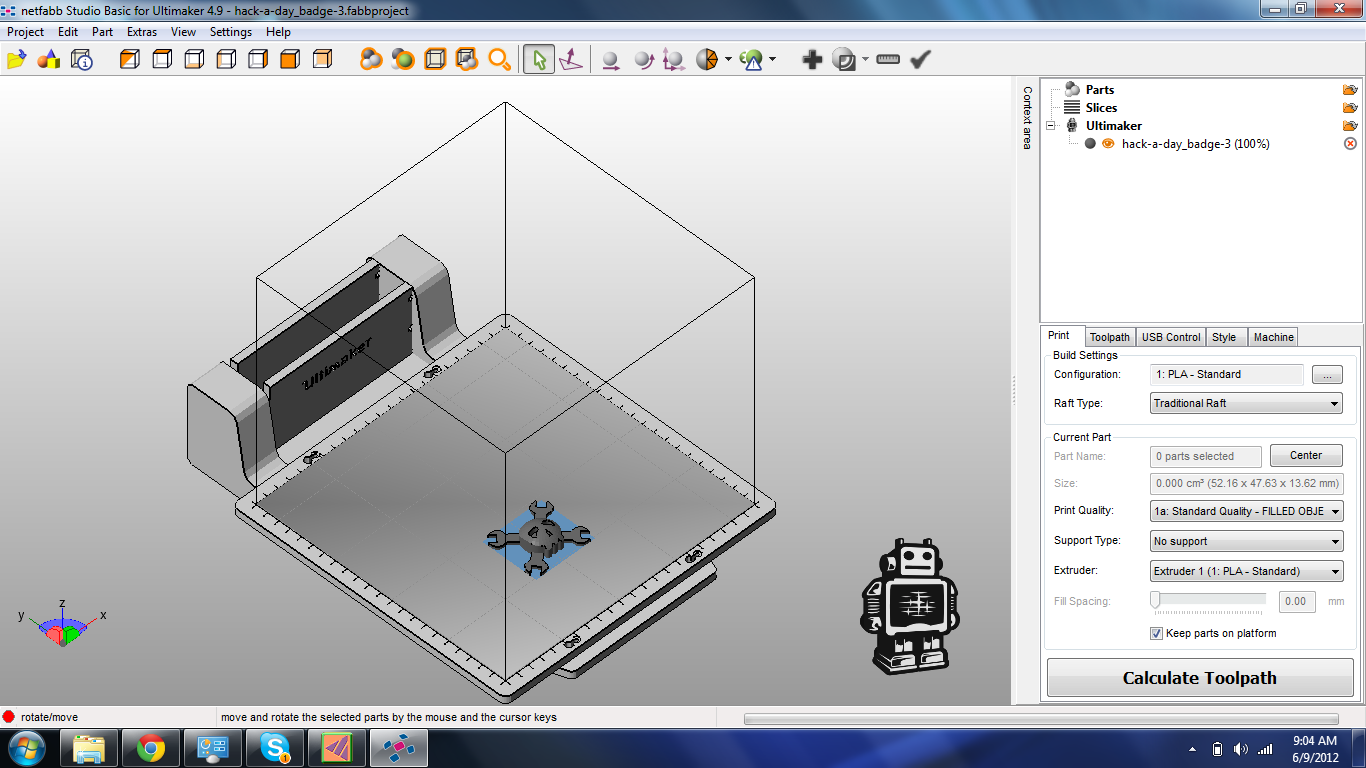The height and width of the screenshot is (768, 1366).
Task: Click the black plus add icon
Action: tap(812, 60)
